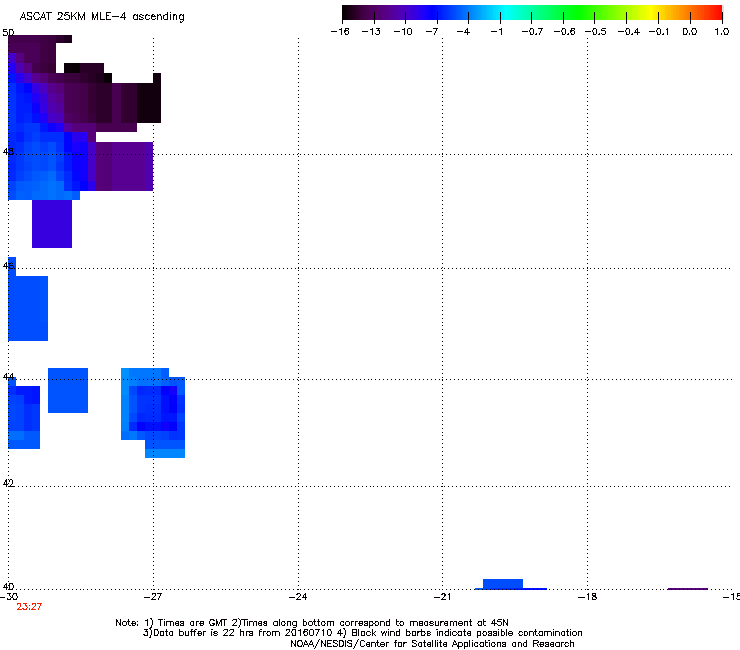Image resolution: width=740 pixels, height=650 pixels.
Task: Click the red 23:27 pass time
Action: click(29, 607)
